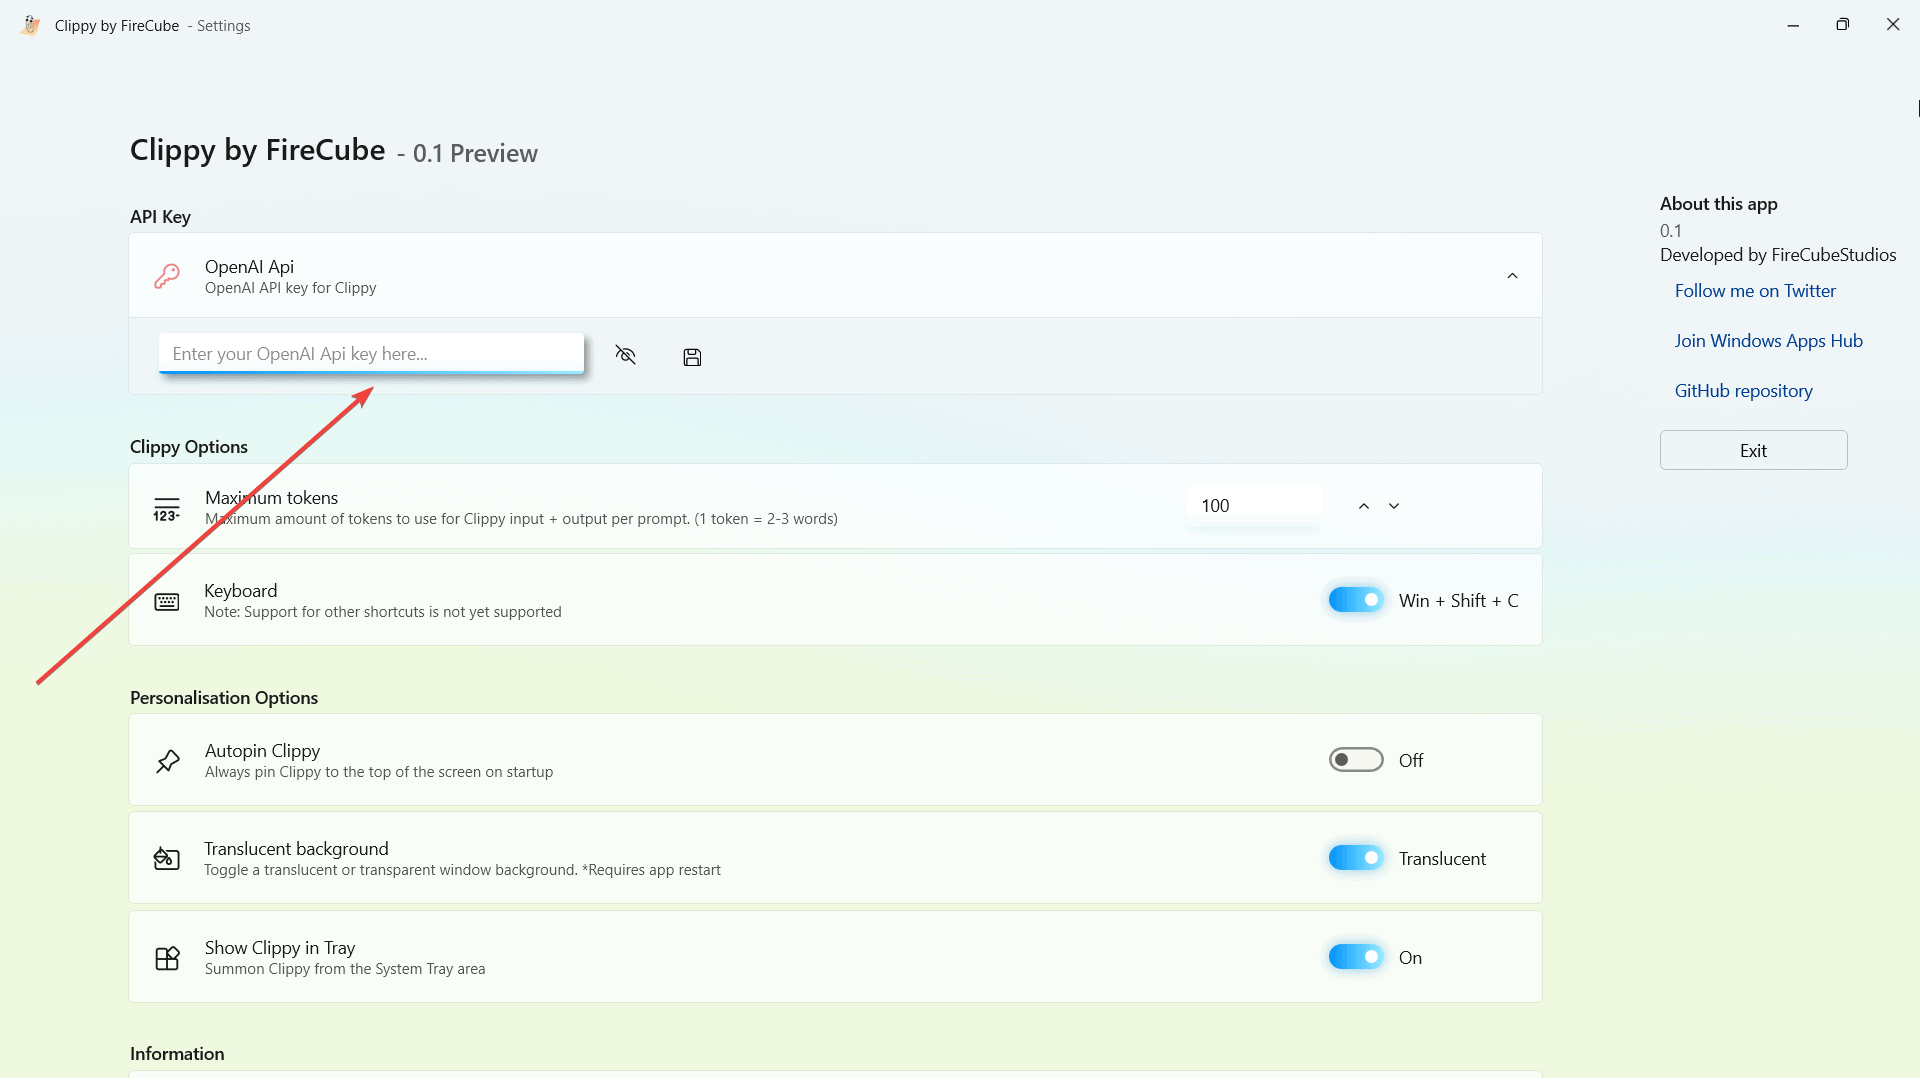Click the maximum tokens value field
Image resolution: width=1920 pixels, height=1080 pixels.
pos(1254,506)
